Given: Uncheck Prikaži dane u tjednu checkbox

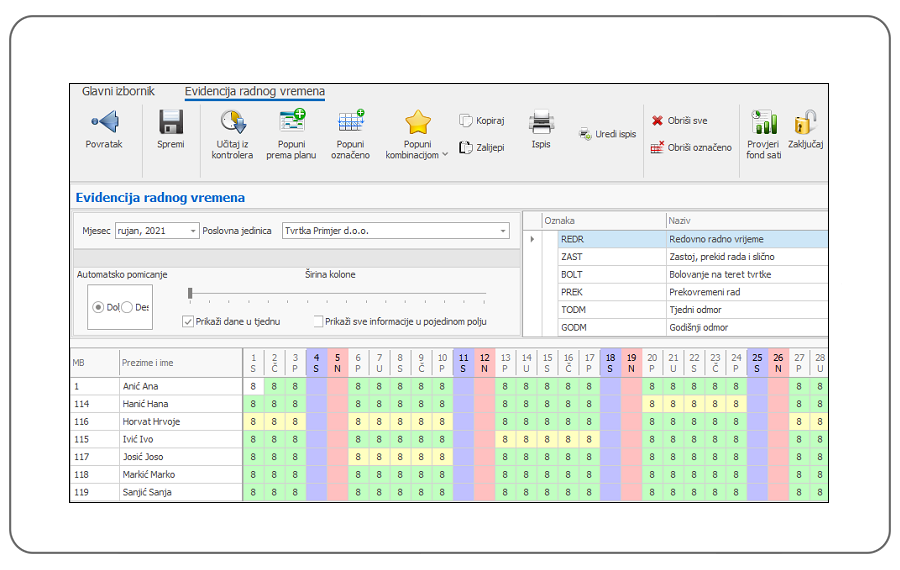Looking at the screenshot, I should [x=188, y=321].
